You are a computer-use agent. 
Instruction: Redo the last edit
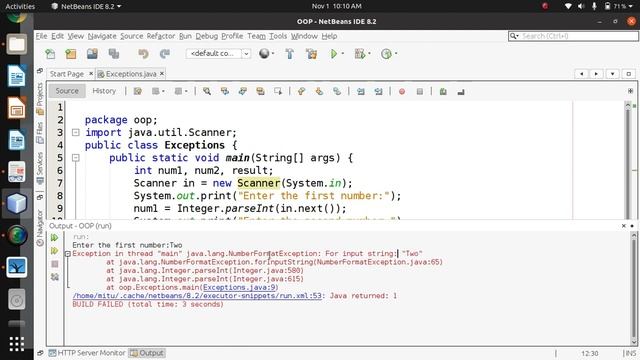(x=164, y=54)
